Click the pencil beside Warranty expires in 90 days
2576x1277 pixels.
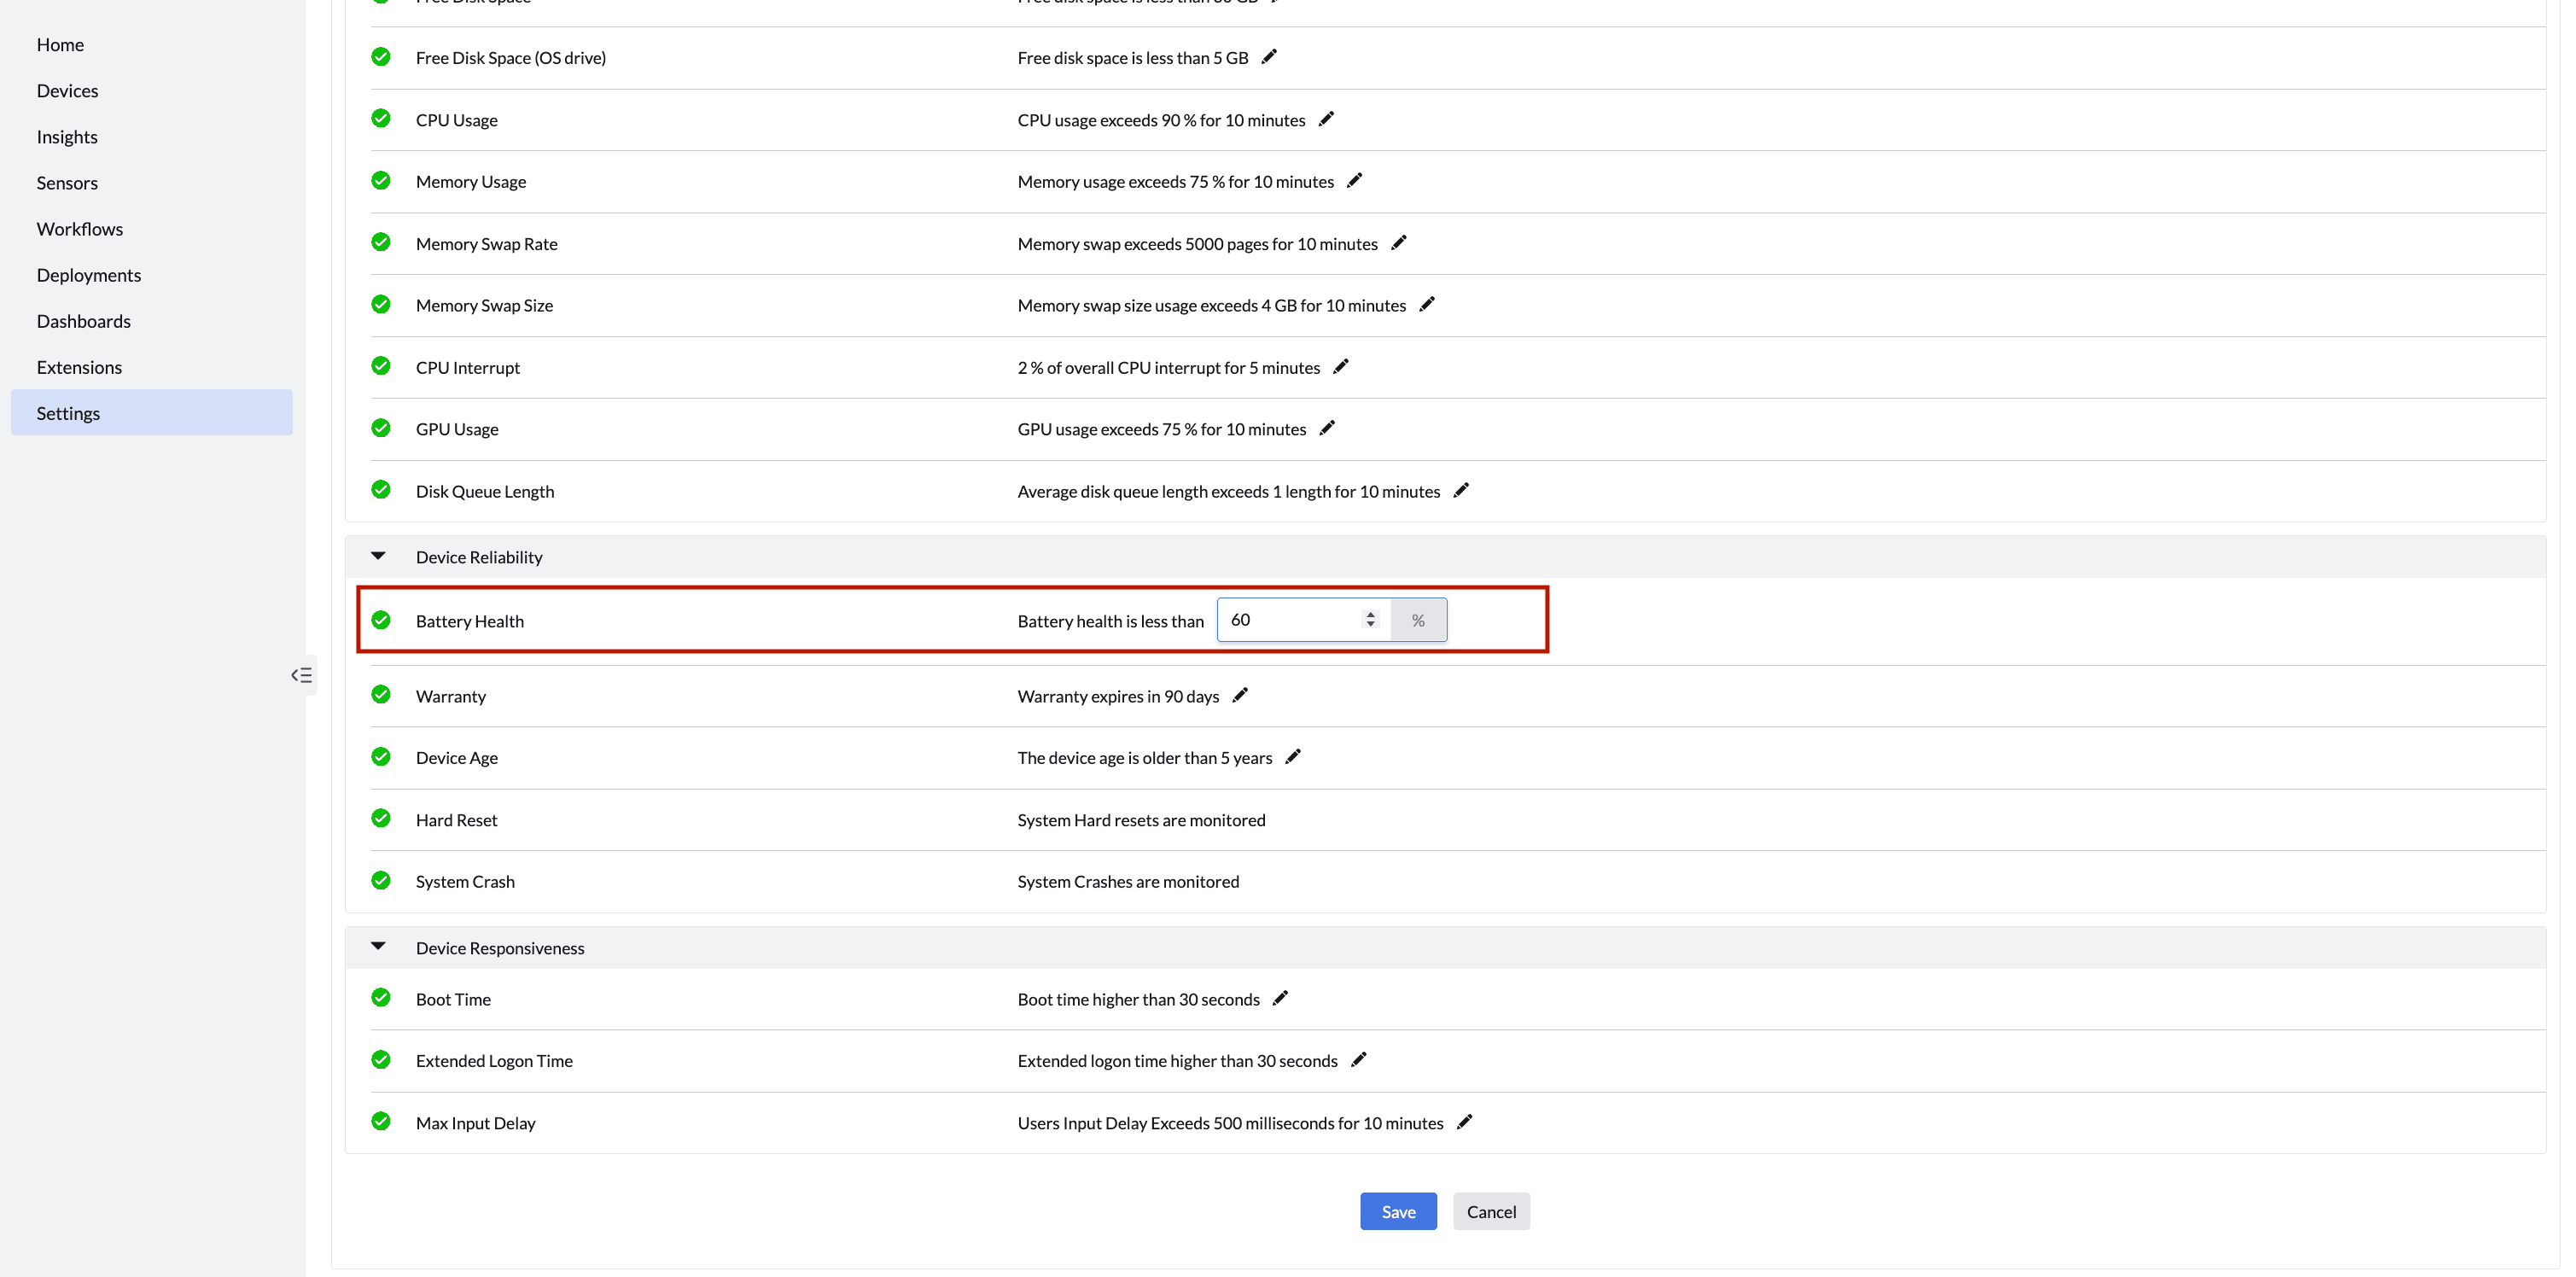click(1239, 695)
